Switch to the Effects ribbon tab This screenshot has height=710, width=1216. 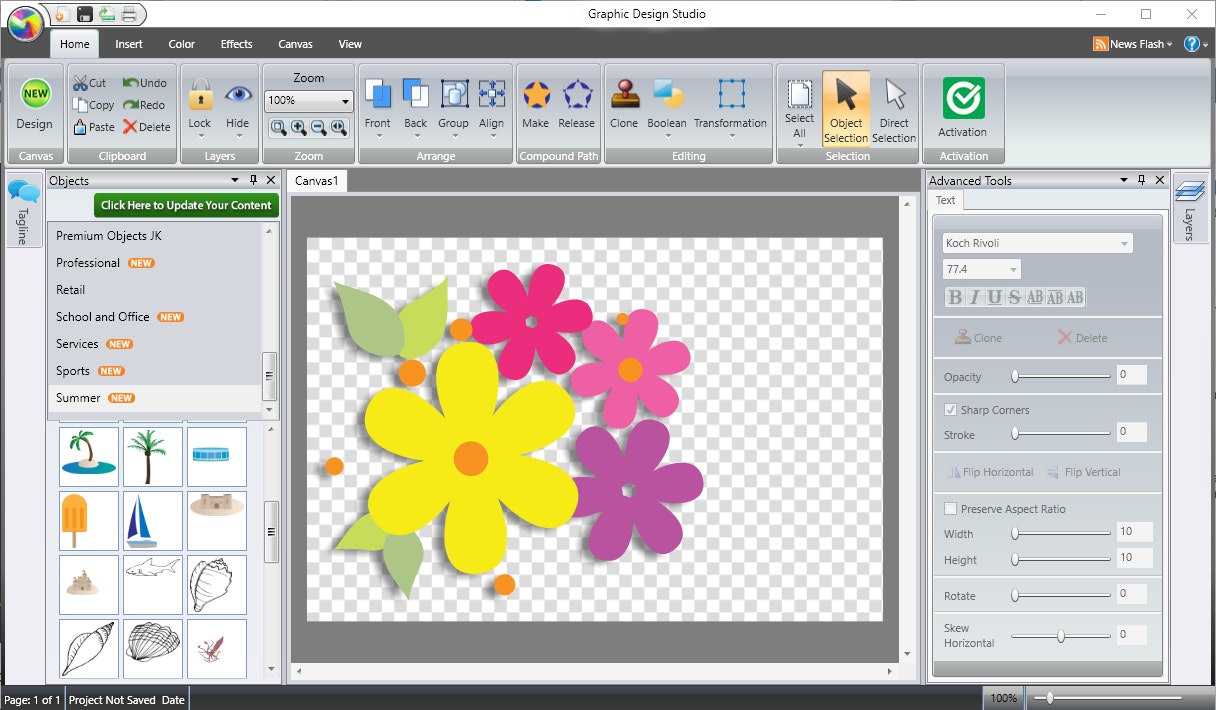[x=237, y=44]
